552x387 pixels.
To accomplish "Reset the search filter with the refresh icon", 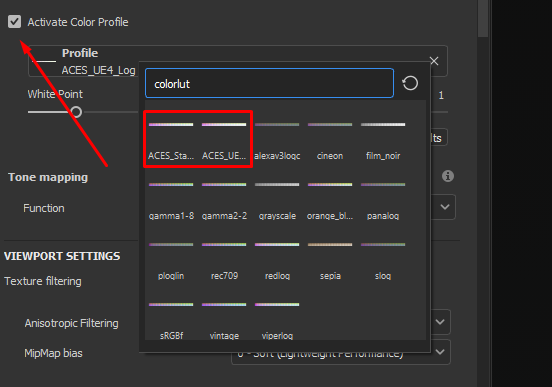I will click(x=410, y=83).
